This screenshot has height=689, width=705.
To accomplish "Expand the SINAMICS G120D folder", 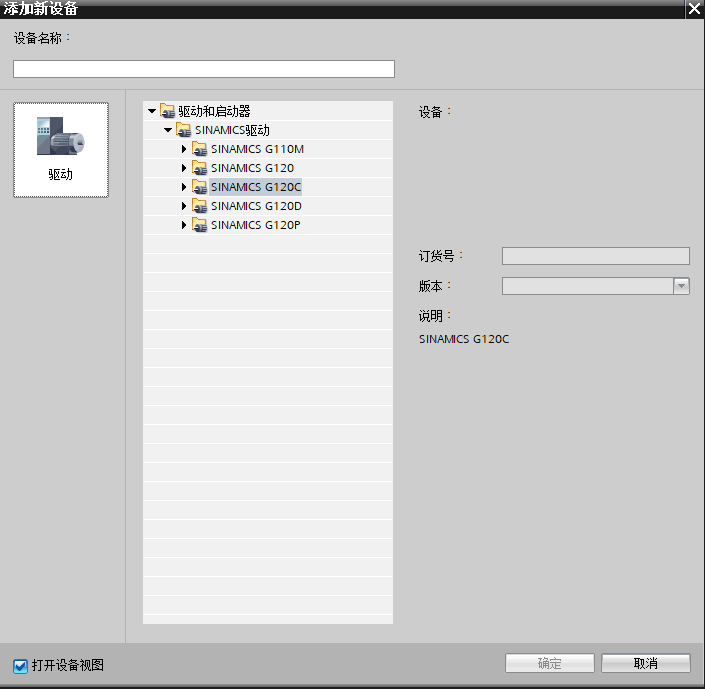I will pyautogui.click(x=184, y=206).
